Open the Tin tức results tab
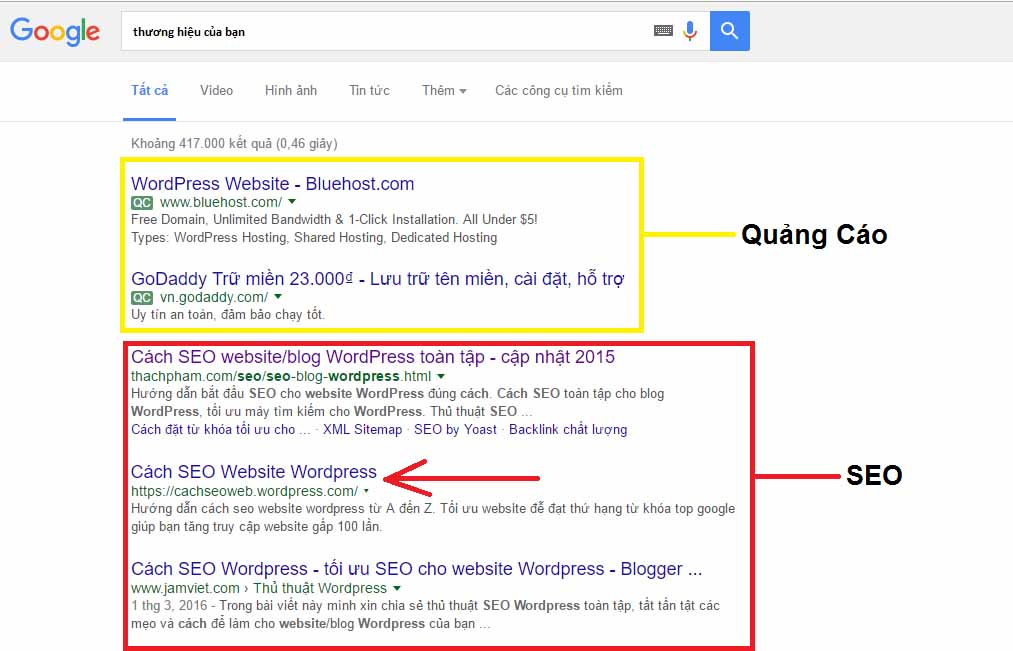This screenshot has width=1013, height=651. pos(369,90)
